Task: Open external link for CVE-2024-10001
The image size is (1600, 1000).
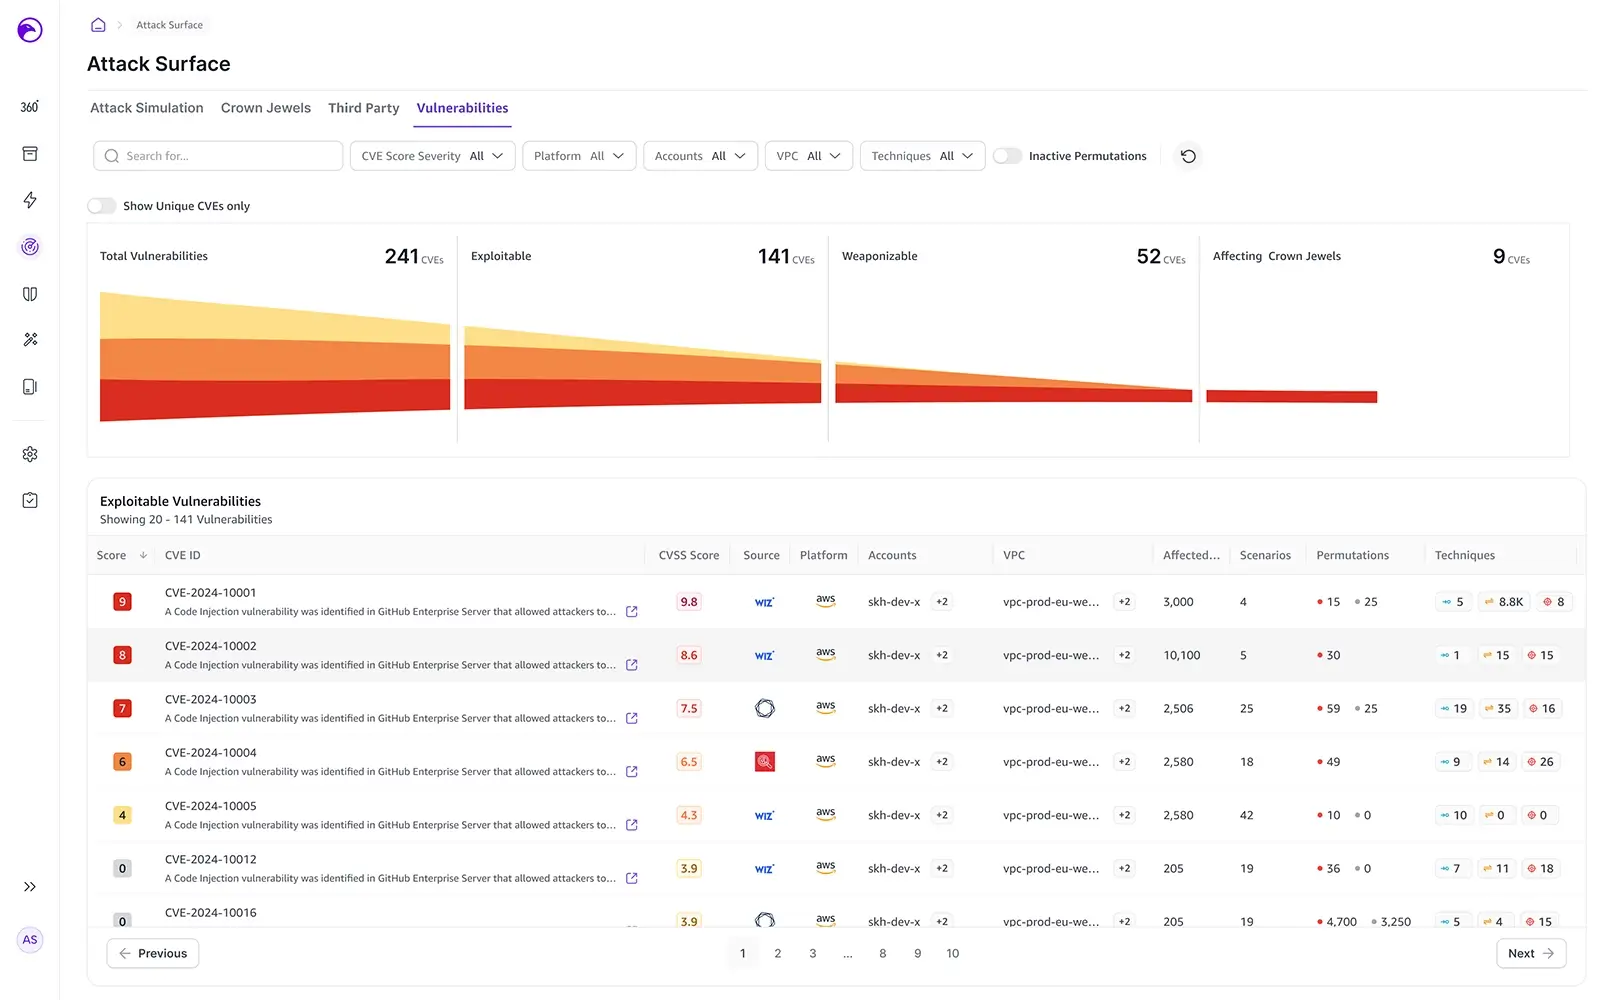Action: pos(631,611)
